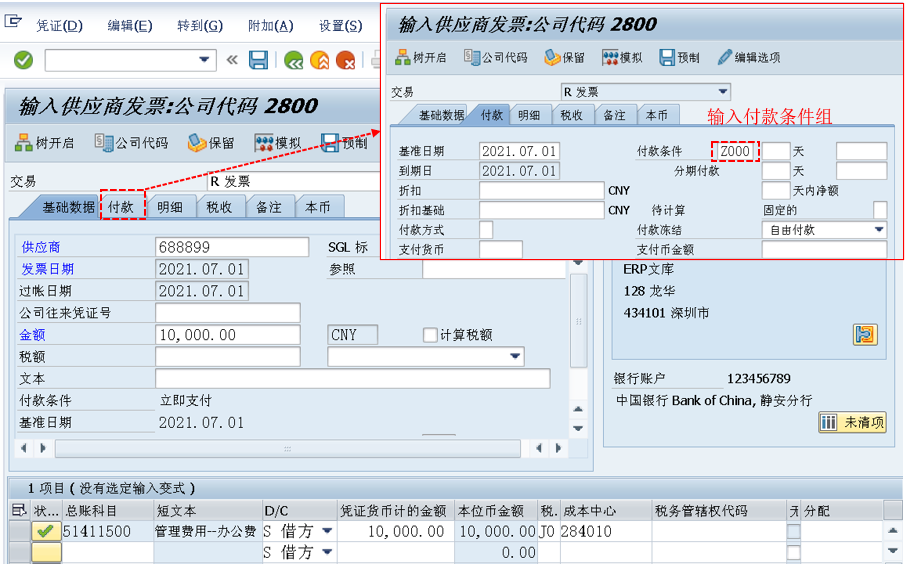Image resolution: width=912 pixels, height=569 pixels.
Task: Click the 总账科目 cell 51411500
Action: [107, 531]
